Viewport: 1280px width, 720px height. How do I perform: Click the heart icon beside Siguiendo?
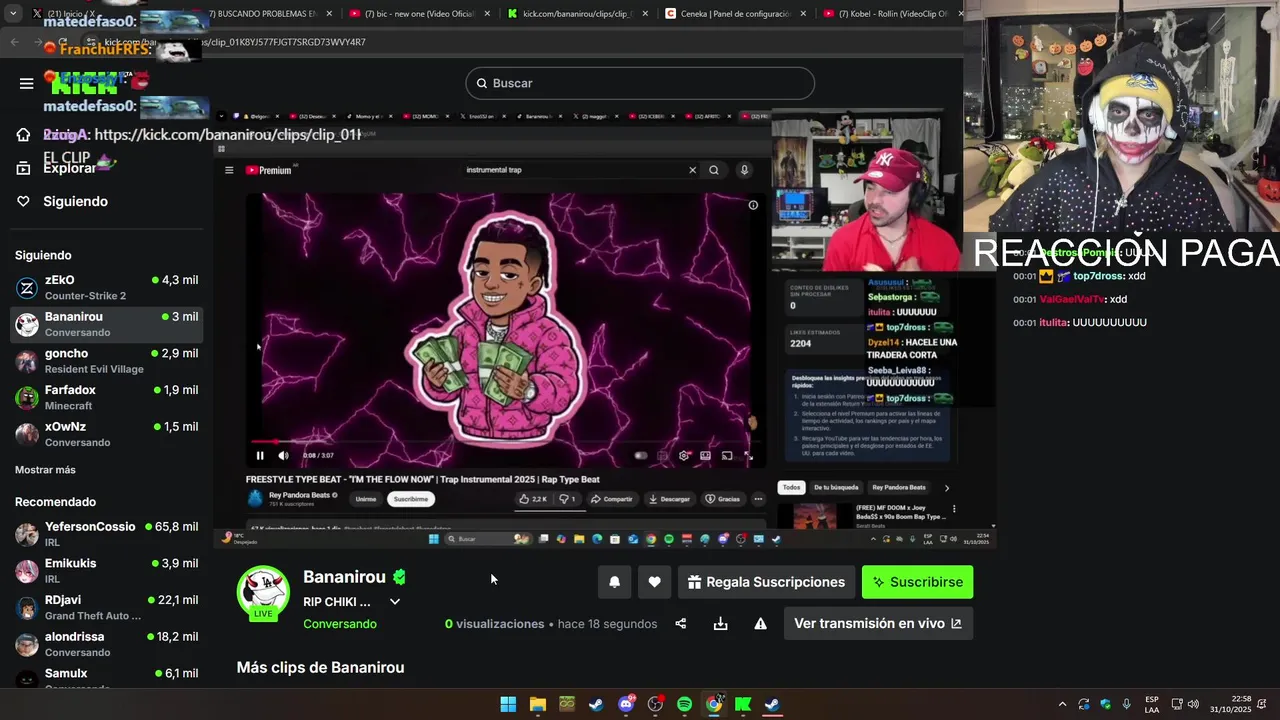click(x=23, y=201)
